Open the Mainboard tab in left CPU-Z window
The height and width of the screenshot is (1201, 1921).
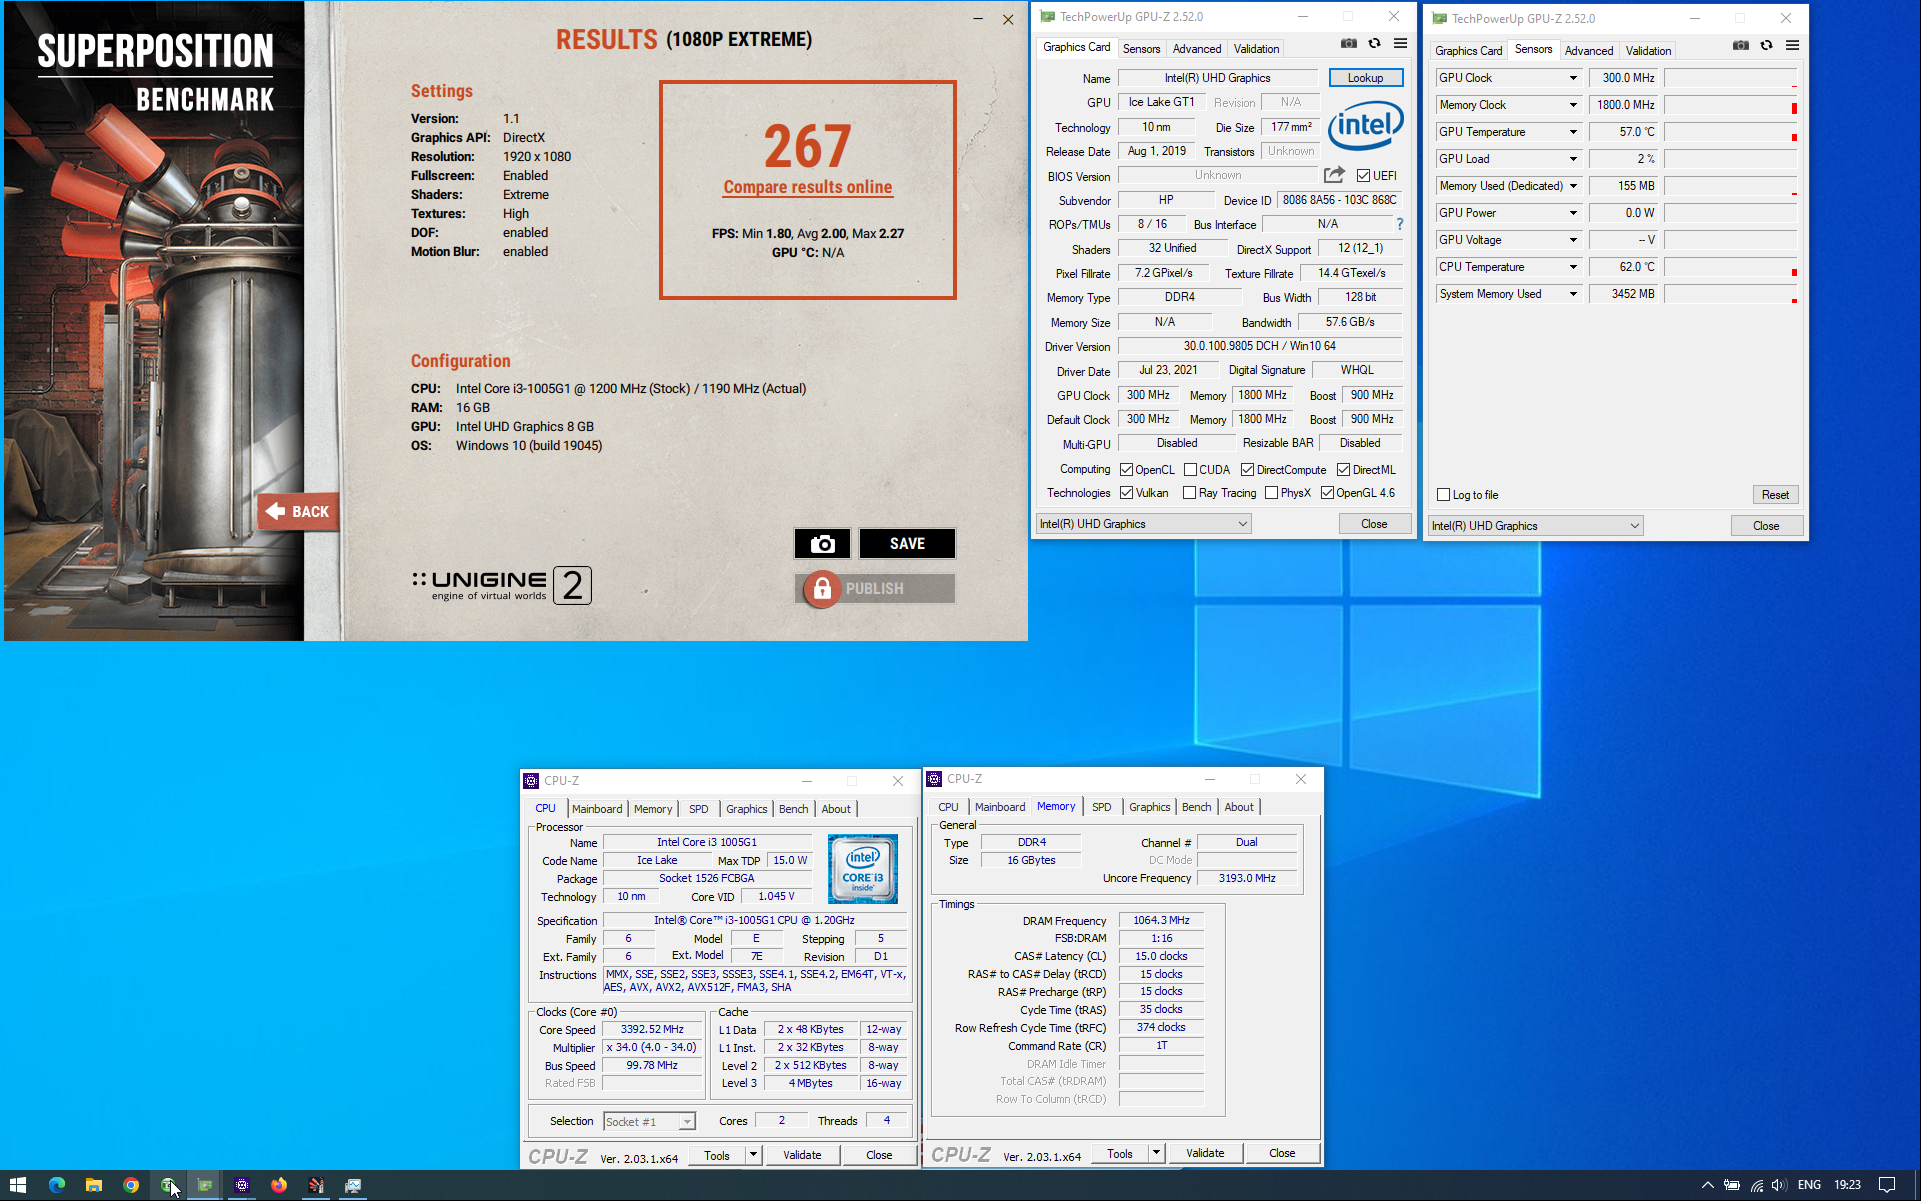pyautogui.click(x=597, y=809)
